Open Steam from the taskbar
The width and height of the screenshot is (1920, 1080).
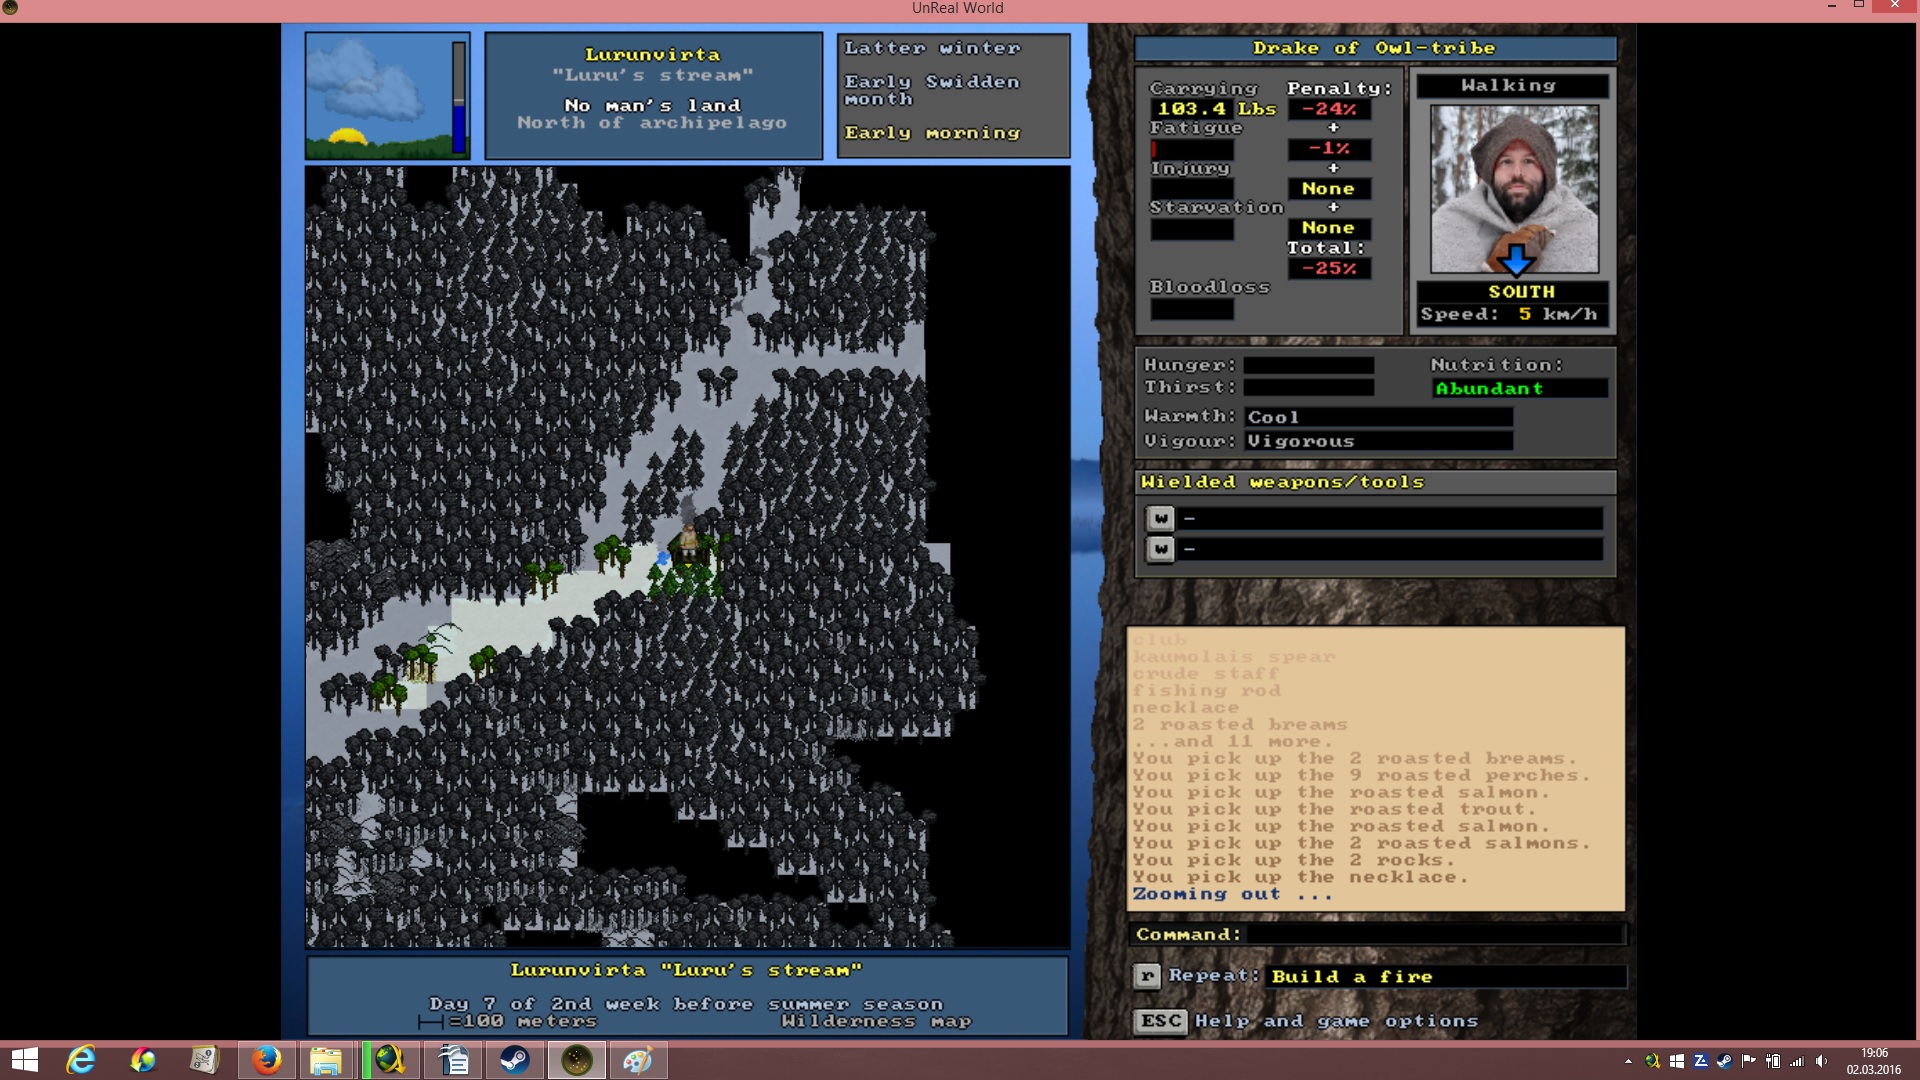point(515,1060)
